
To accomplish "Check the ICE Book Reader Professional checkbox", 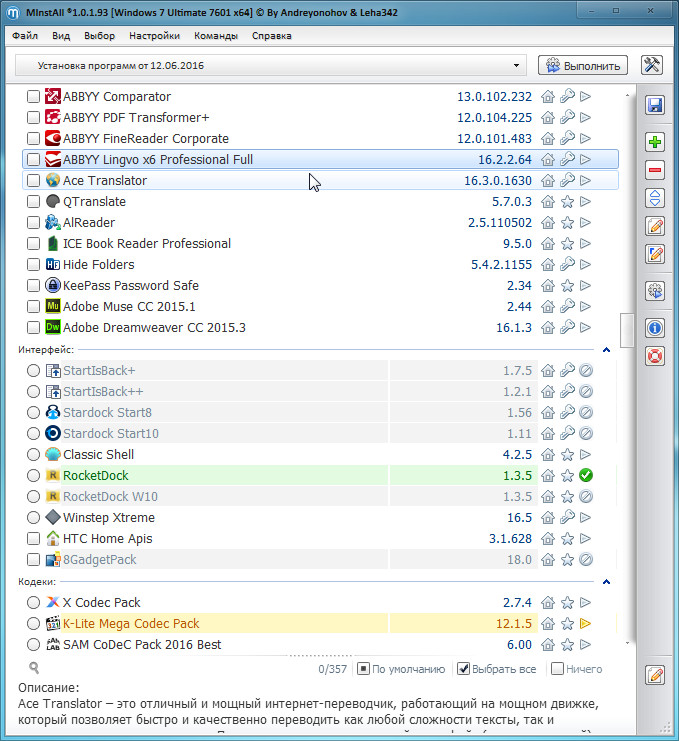I will tap(33, 243).
